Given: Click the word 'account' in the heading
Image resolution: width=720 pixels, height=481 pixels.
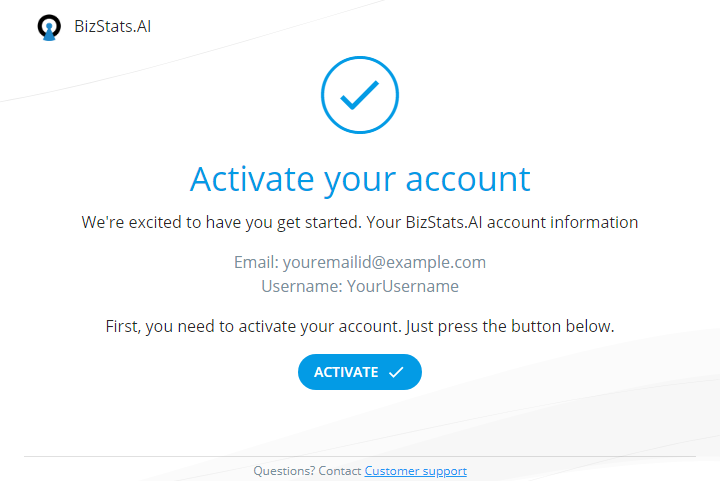Looking at the screenshot, I should [x=468, y=179].
